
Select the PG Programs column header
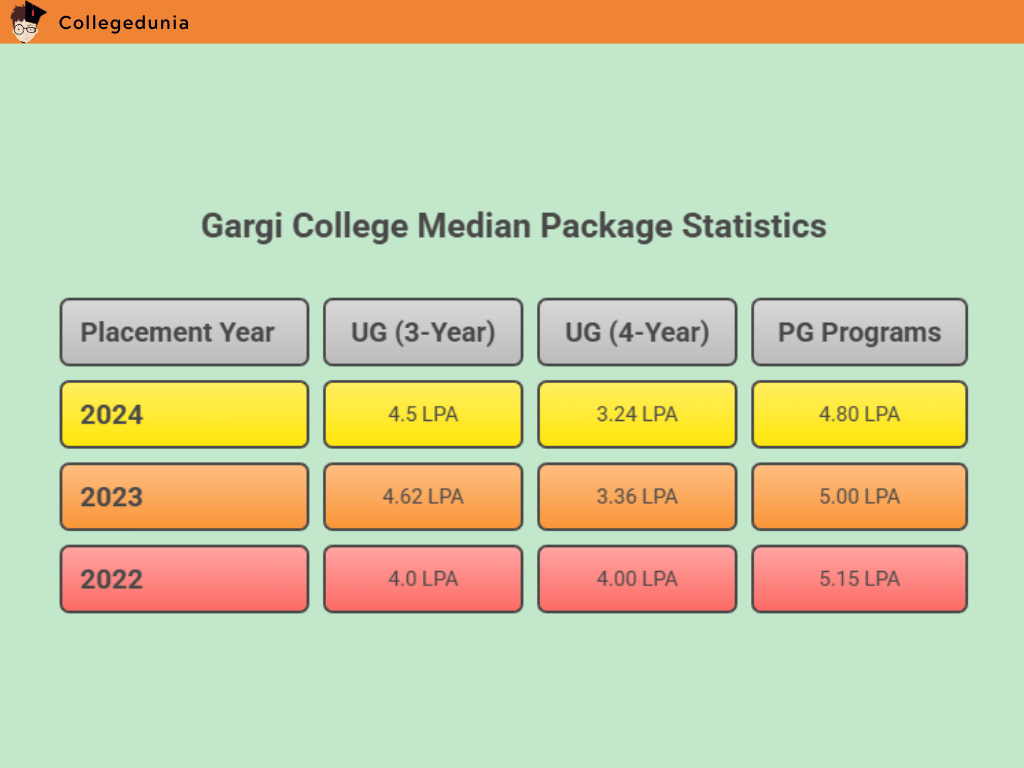click(x=859, y=332)
